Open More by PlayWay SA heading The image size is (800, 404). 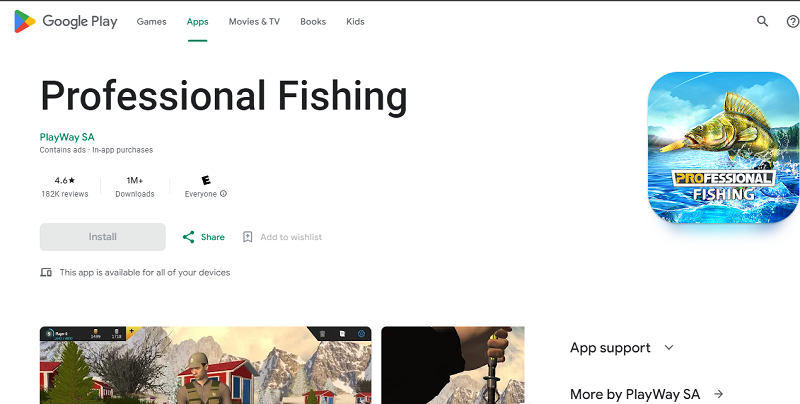(x=635, y=394)
